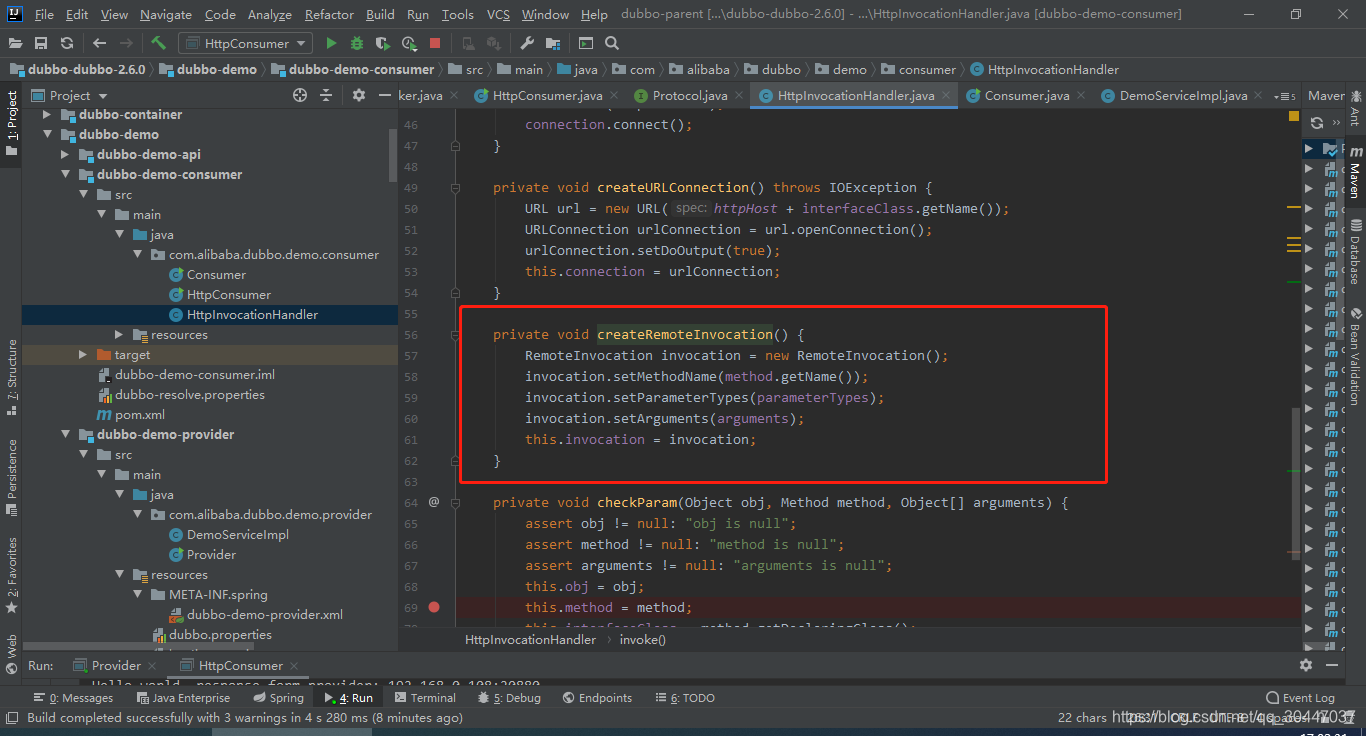Toggle the Ant Build side panel
Viewport: 1366px width, 736px height.
pyautogui.click(x=1355, y=108)
